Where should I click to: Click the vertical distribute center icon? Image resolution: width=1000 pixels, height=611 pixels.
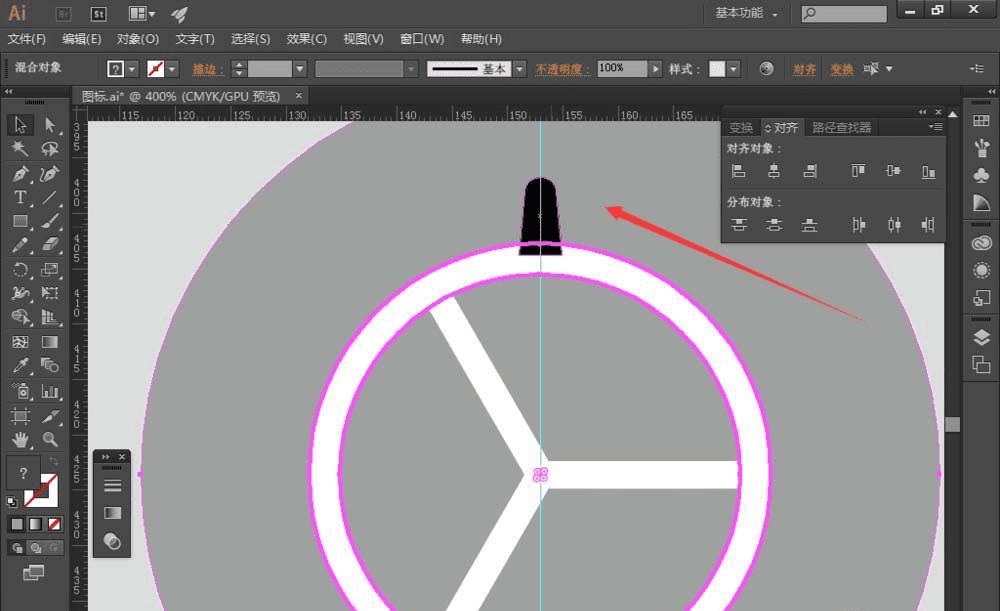(774, 225)
